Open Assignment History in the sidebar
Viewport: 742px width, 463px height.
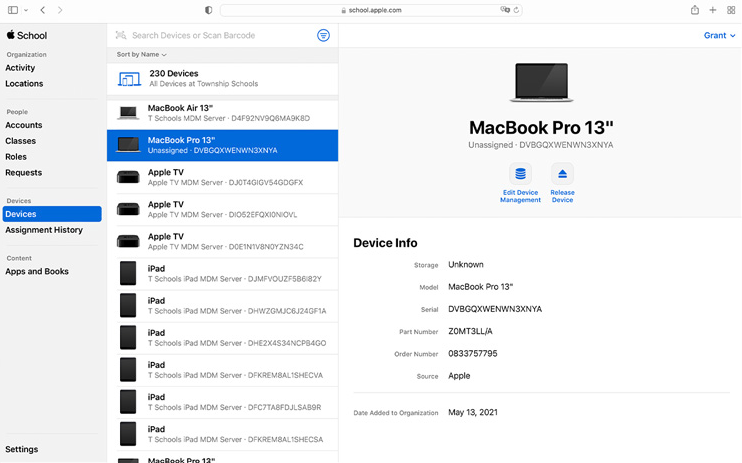[x=44, y=230]
